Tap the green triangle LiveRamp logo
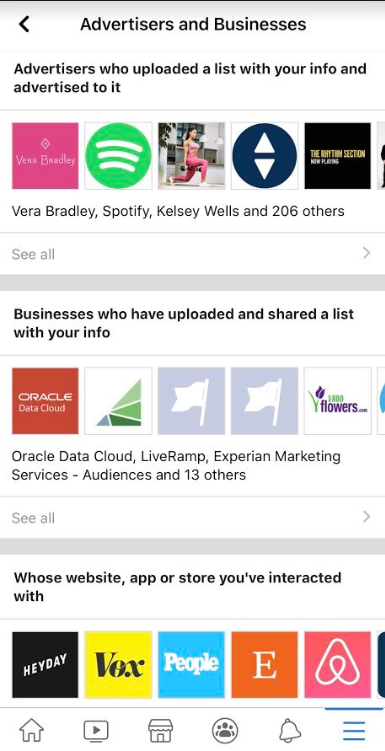This screenshot has width=385, height=751. click(118, 401)
